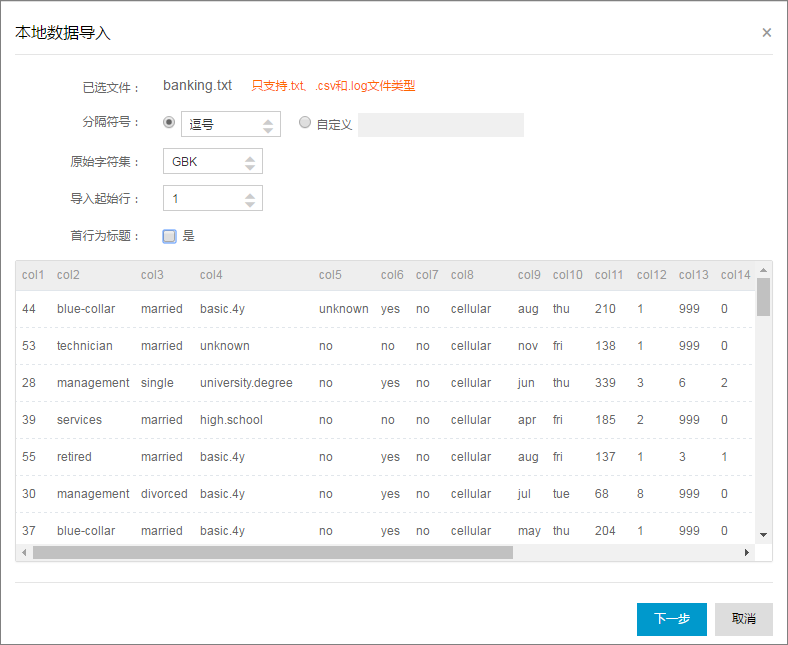The image size is (788, 645).
Task: Click the vertical scrollbar thumb
Action: 763,297
